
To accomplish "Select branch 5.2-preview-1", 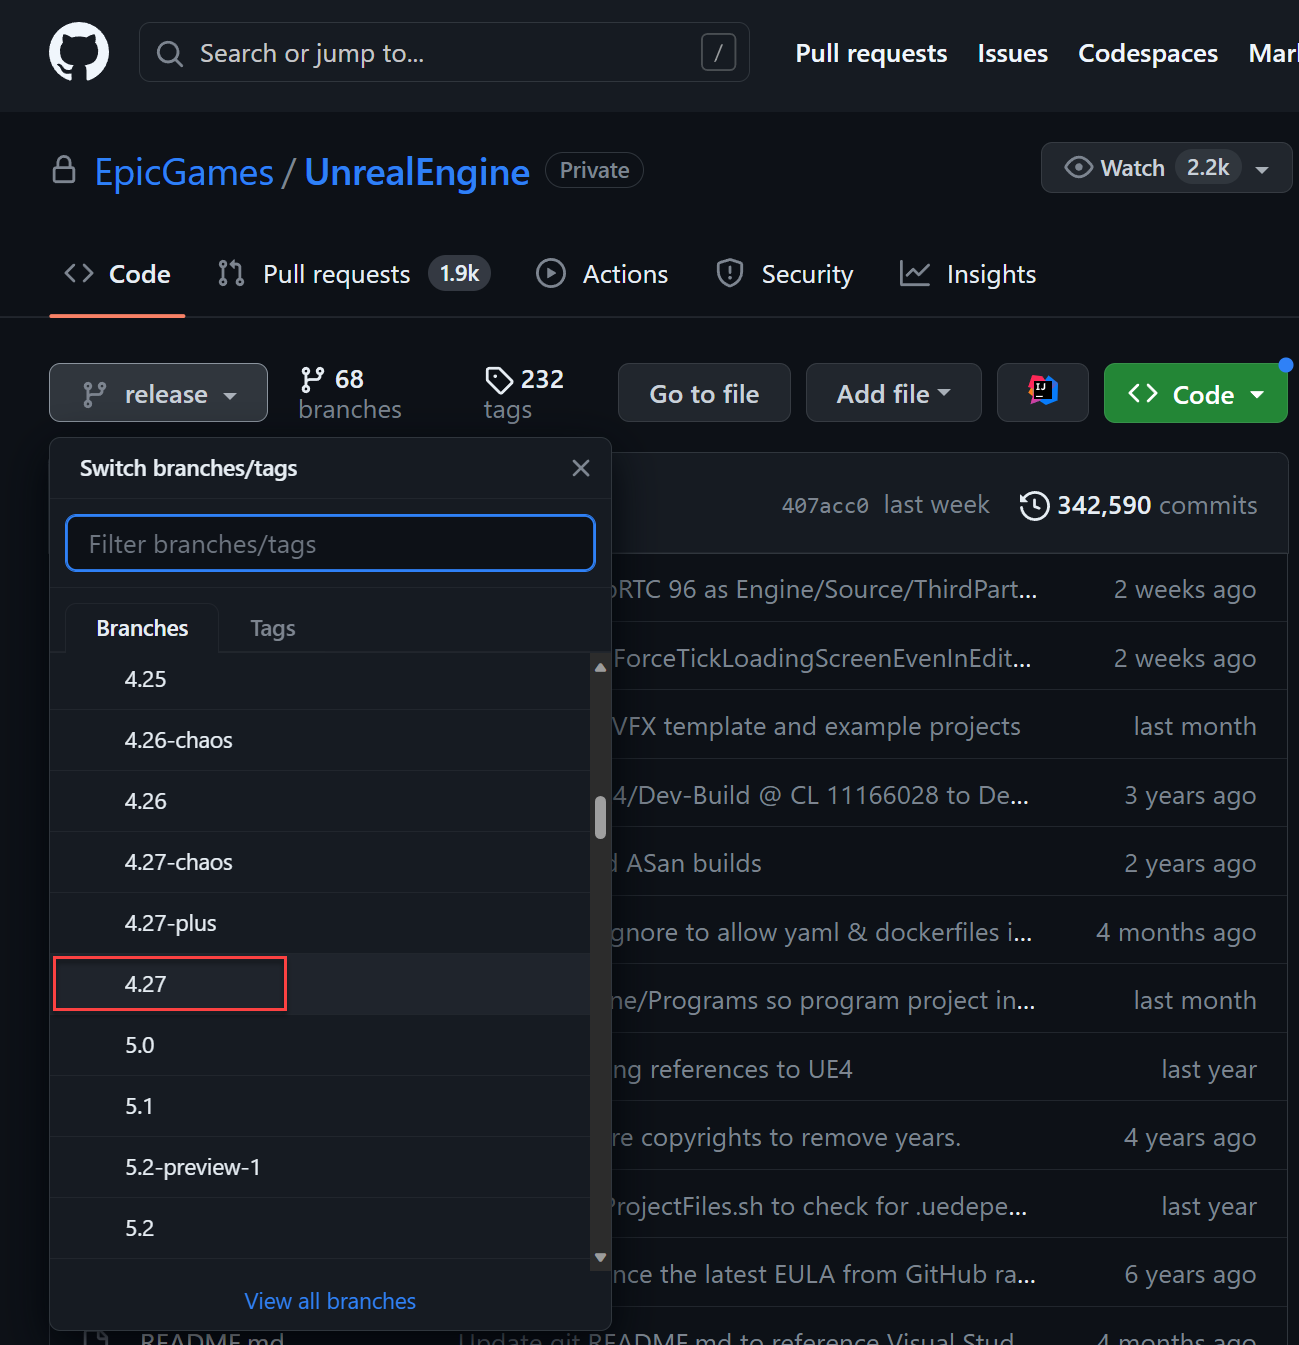I will pyautogui.click(x=320, y=1167).
